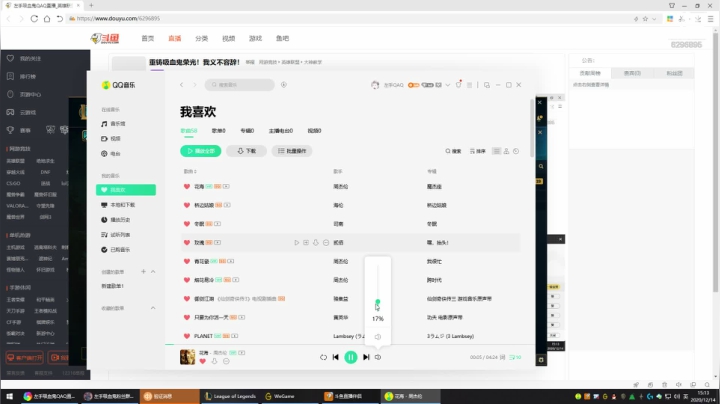This screenshot has width=720, height=404.
Task: Open trial listening list in QQ Music sidebar
Action: (x=116, y=235)
